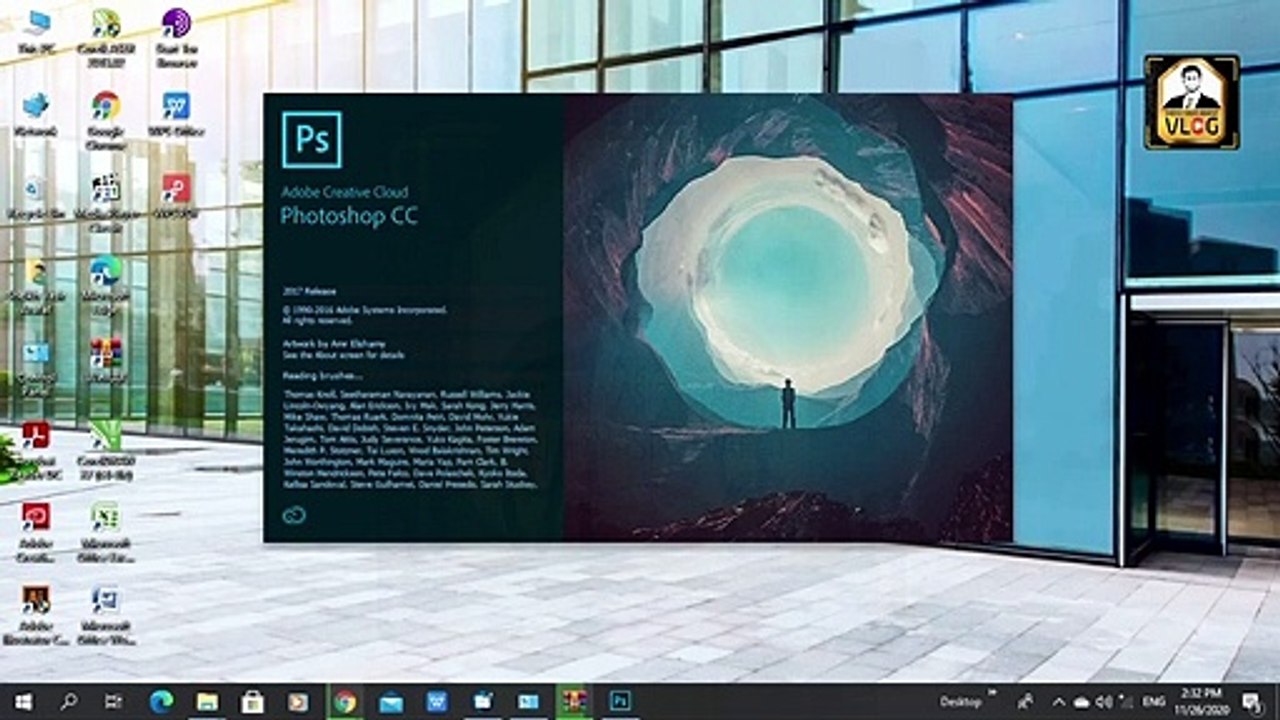This screenshot has height=720, width=1280.
Task: Open the notification Action Center
Action: [1252, 701]
